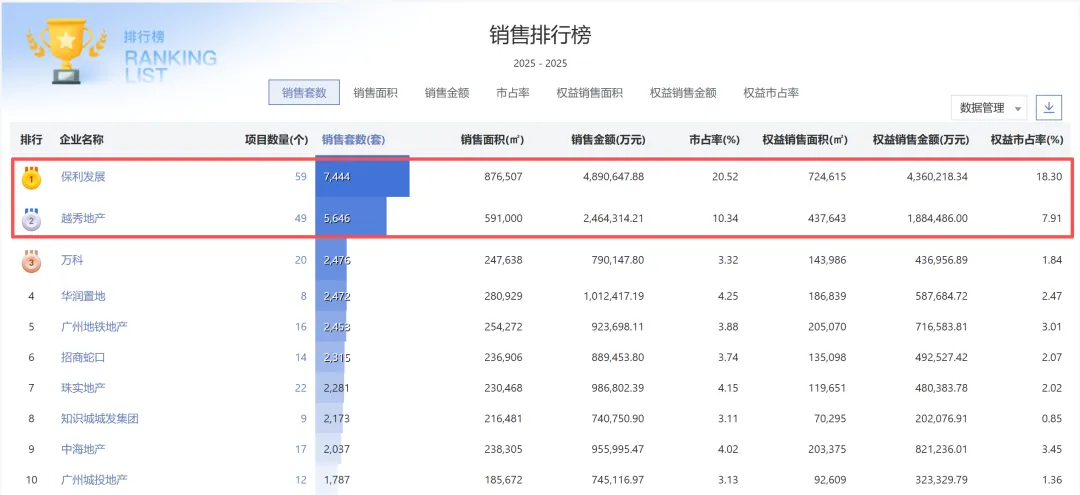Click the download icon button
Screen dimensions: 1080x495
point(1049,108)
